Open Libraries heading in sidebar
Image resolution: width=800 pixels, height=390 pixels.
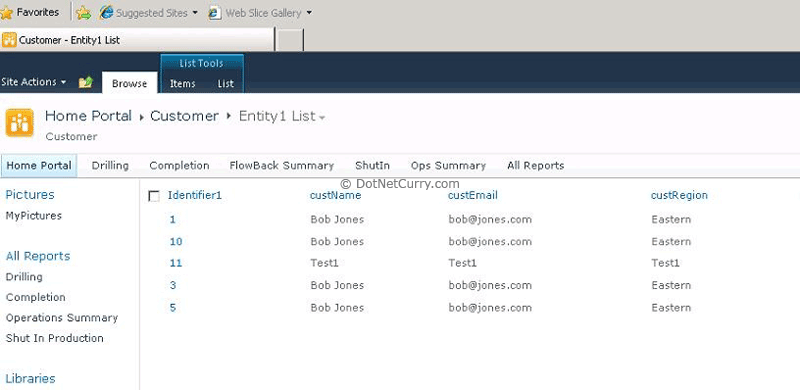coord(30,378)
